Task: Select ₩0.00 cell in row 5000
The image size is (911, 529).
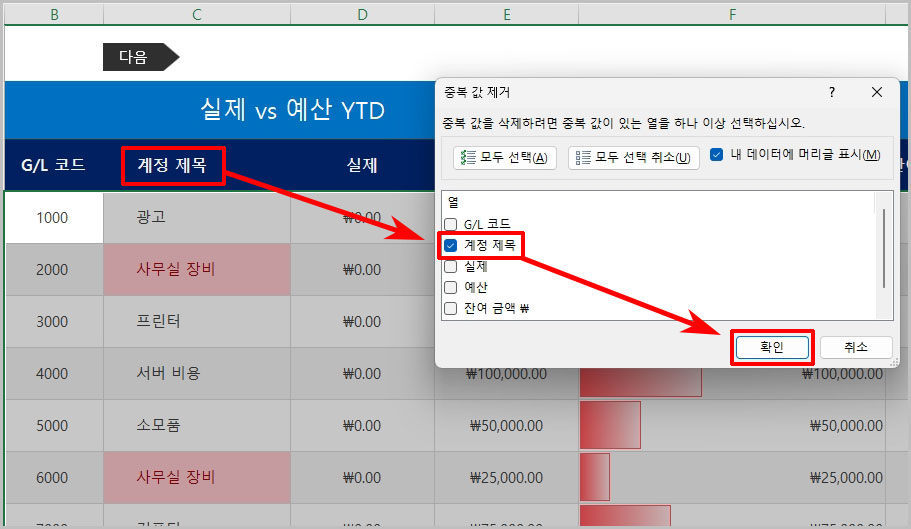Action: 363,425
